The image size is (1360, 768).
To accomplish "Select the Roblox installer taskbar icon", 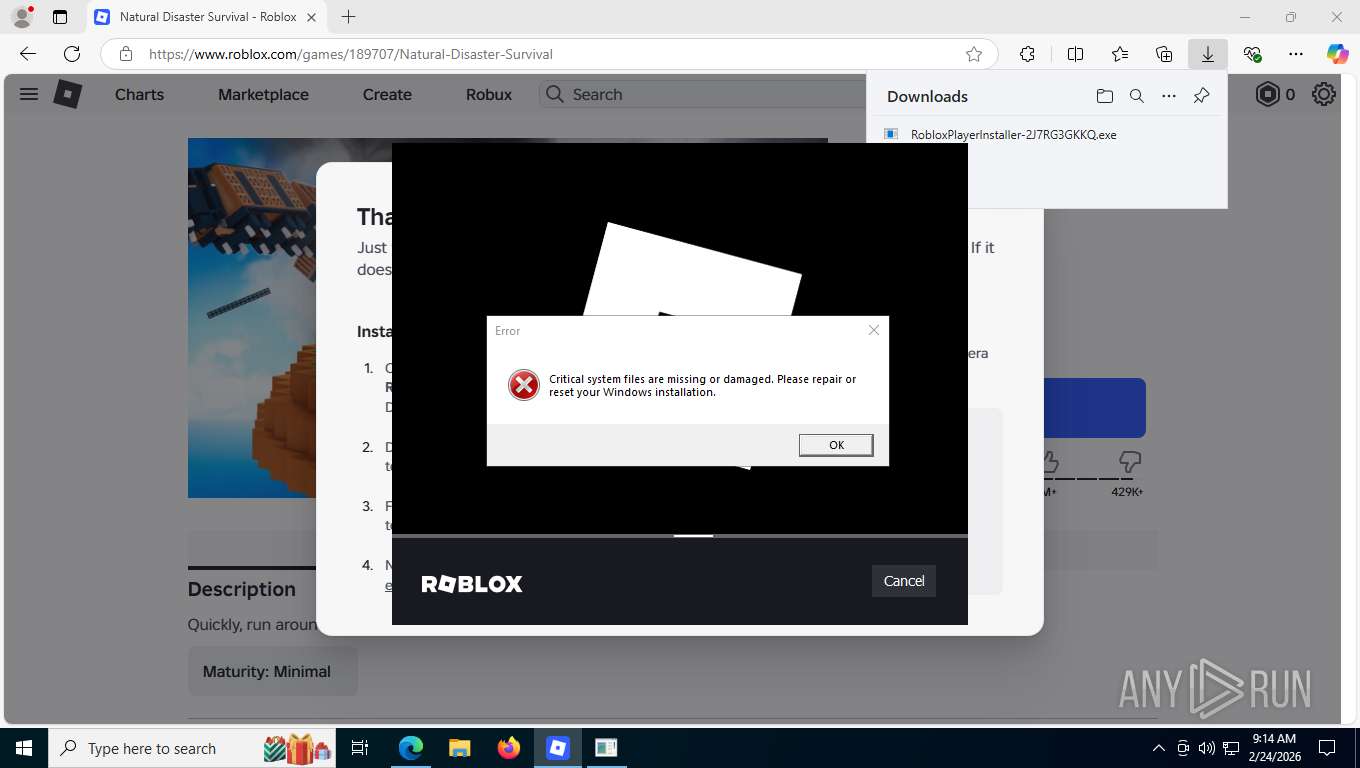I will 558,748.
